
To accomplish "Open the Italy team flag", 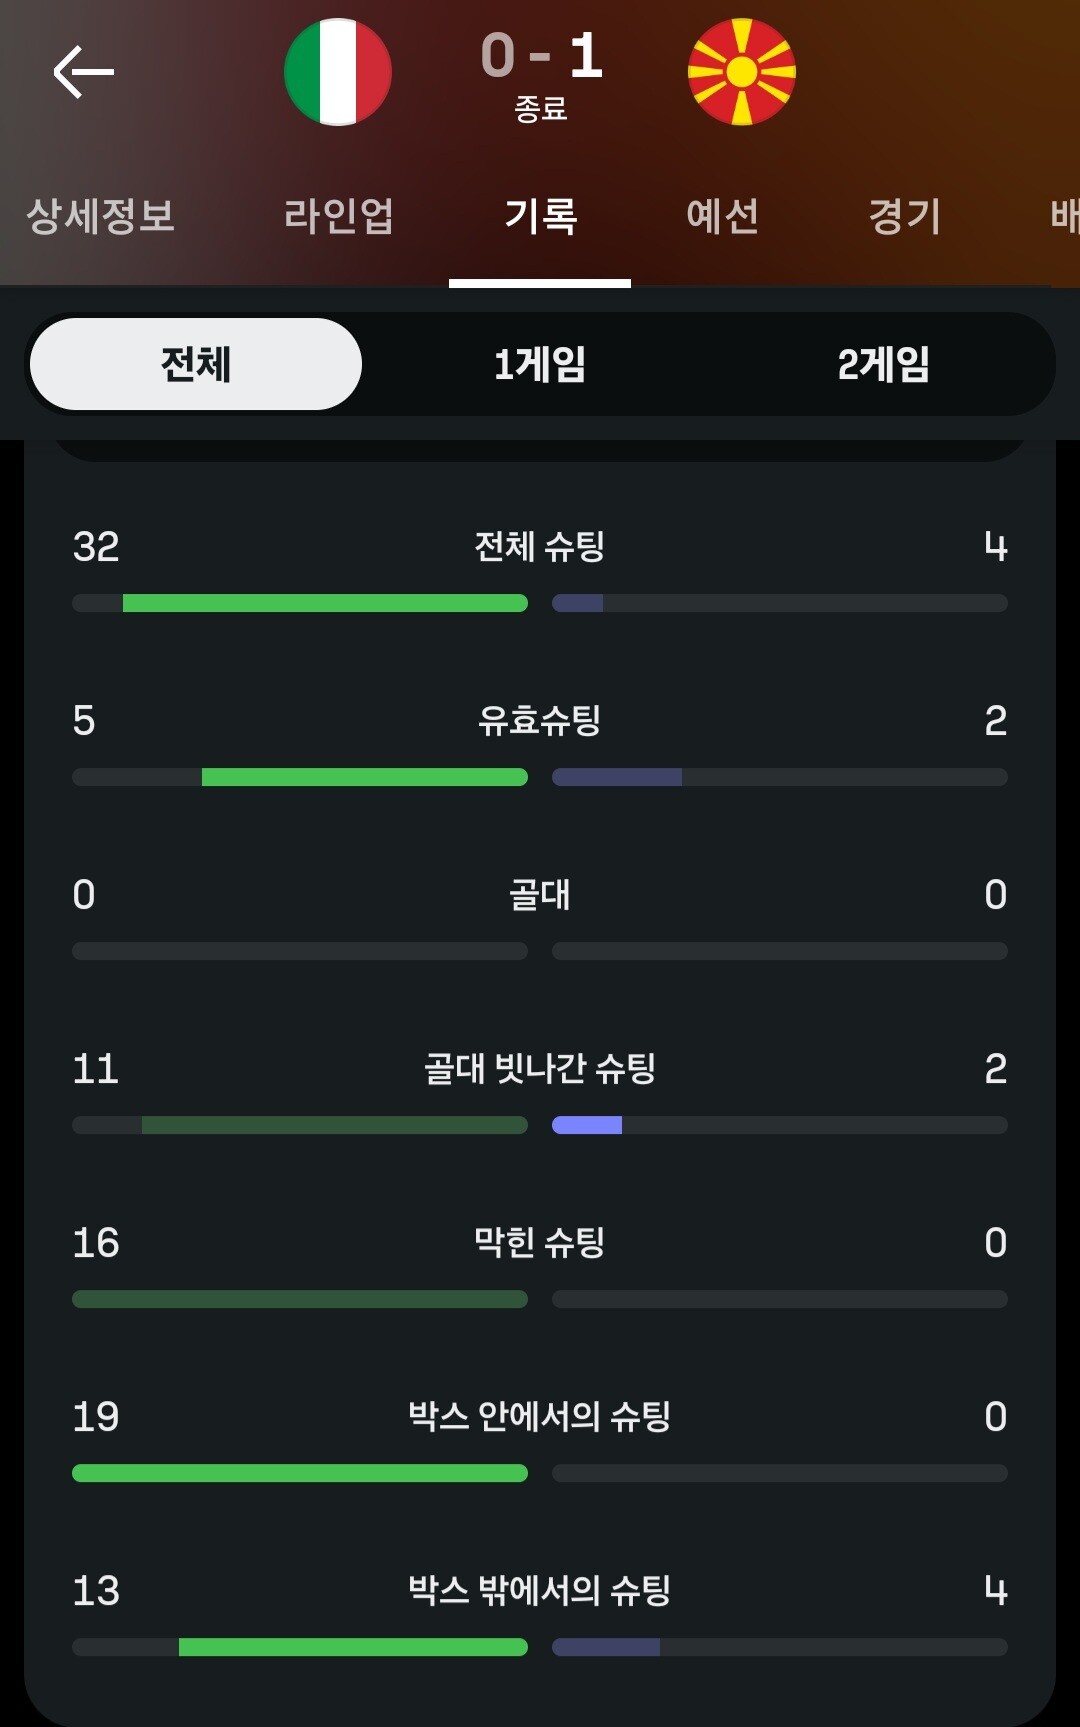I will [338, 72].
